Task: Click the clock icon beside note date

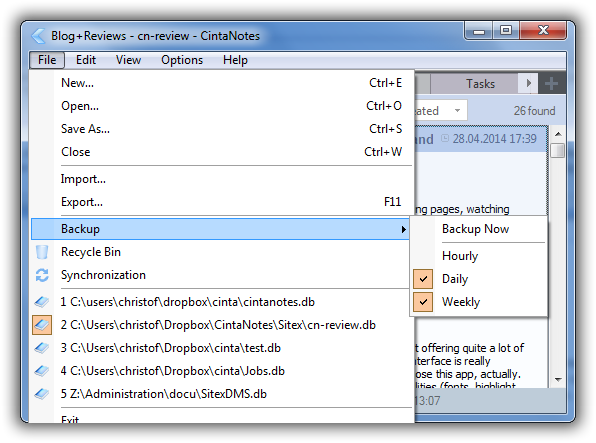Action: (445, 138)
